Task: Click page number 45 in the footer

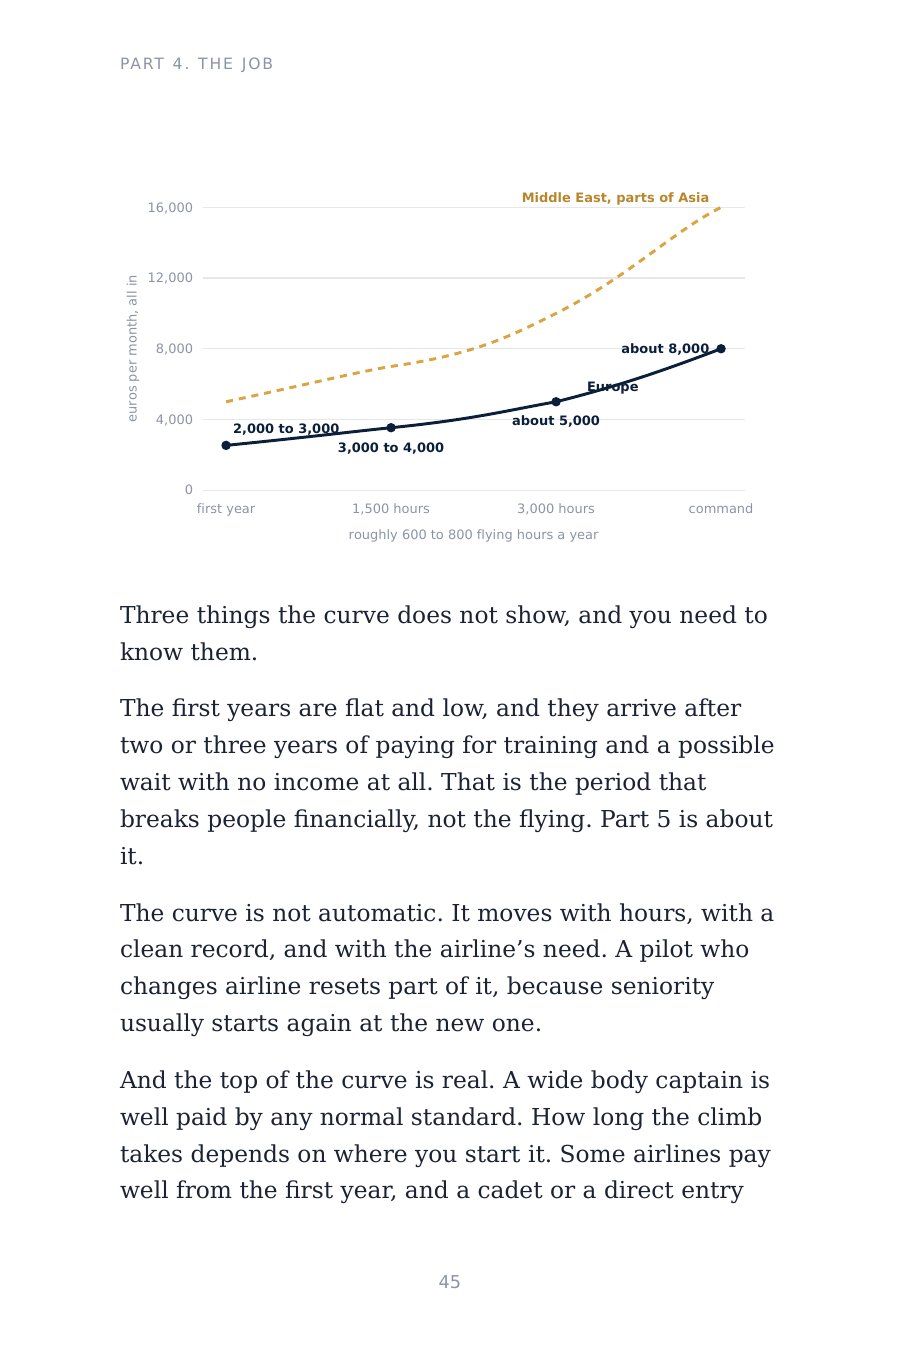Action: [x=450, y=1282]
